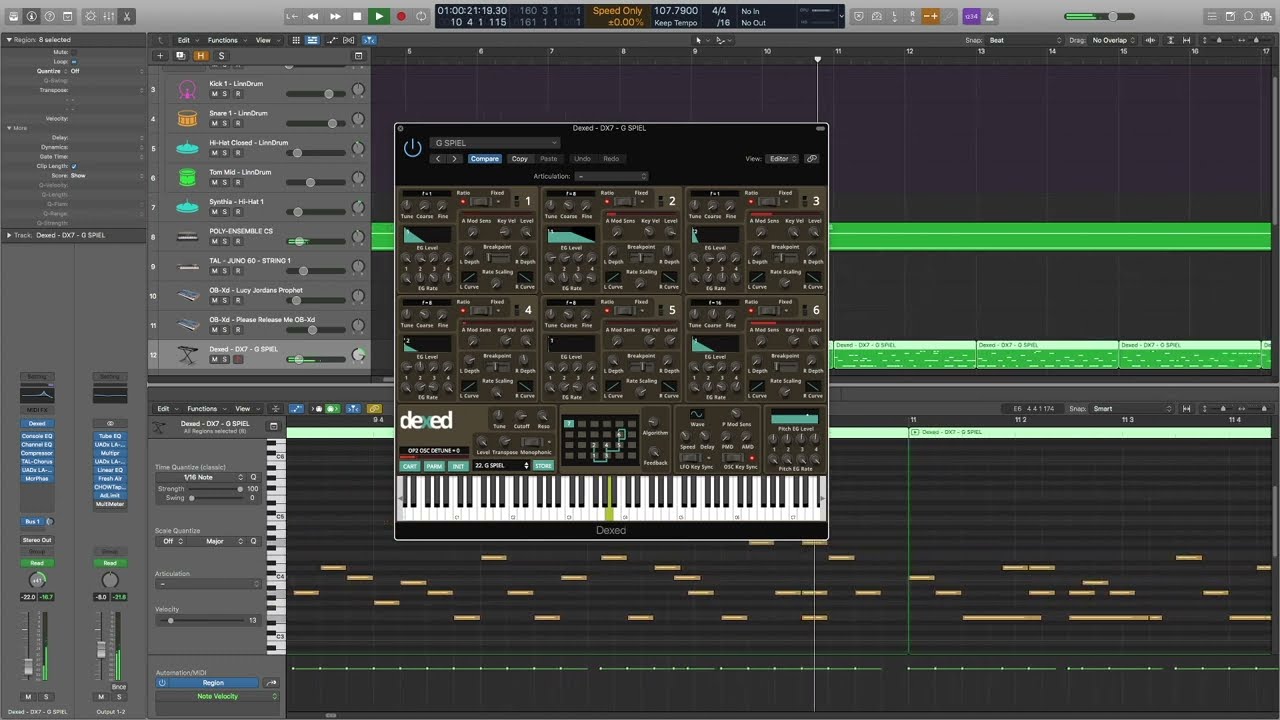1280x720 pixels.
Task: Solo the Snare 1 - LinnDrum track
Action: (x=225, y=123)
